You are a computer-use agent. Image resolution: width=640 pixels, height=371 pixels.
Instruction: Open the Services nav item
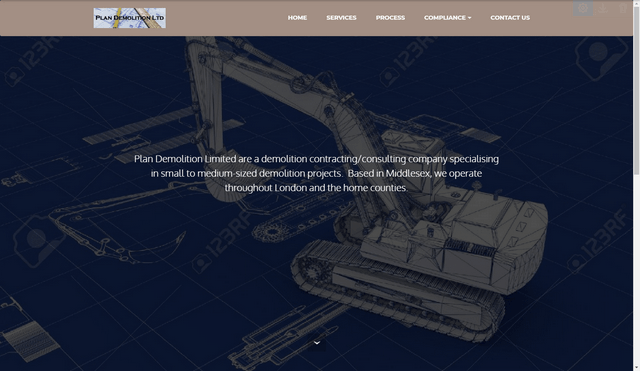click(x=341, y=18)
